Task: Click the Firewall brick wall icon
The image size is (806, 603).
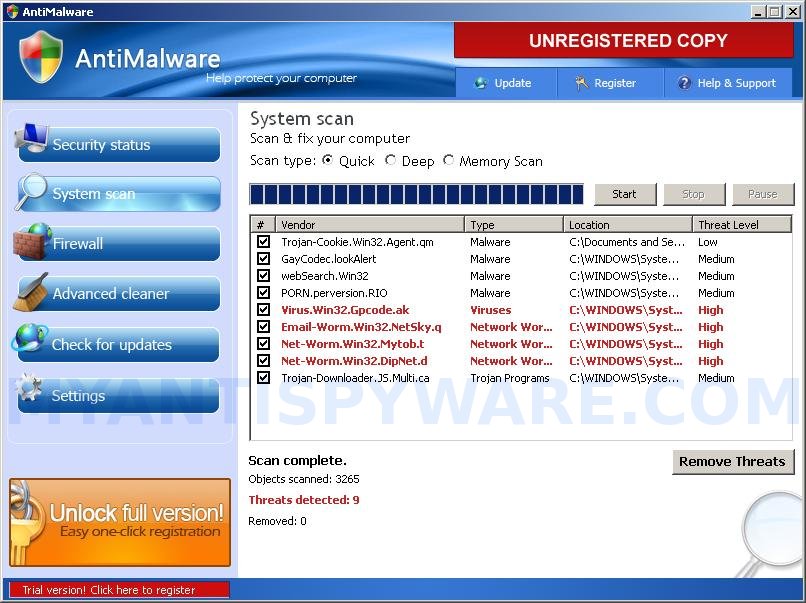Action: 32,241
